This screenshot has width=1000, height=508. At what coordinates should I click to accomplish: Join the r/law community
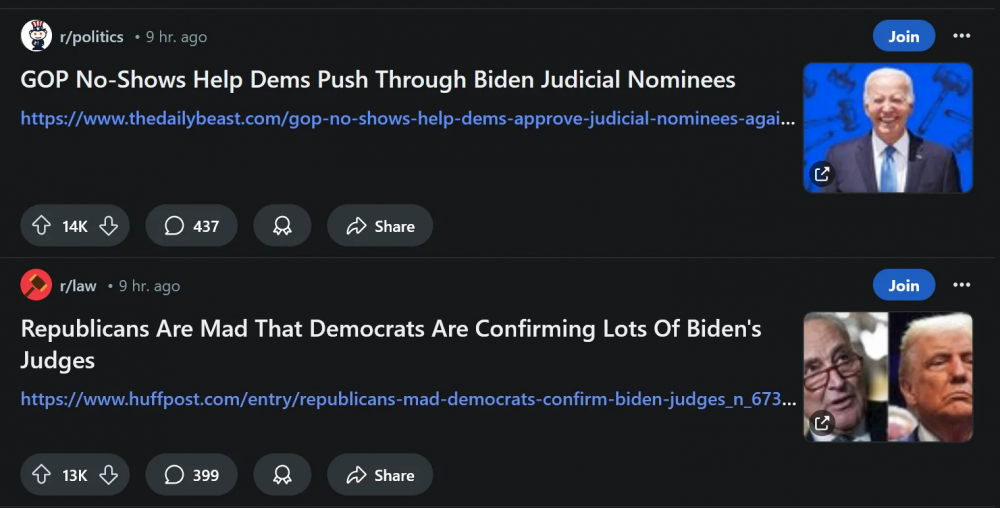click(x=903, y=286)
